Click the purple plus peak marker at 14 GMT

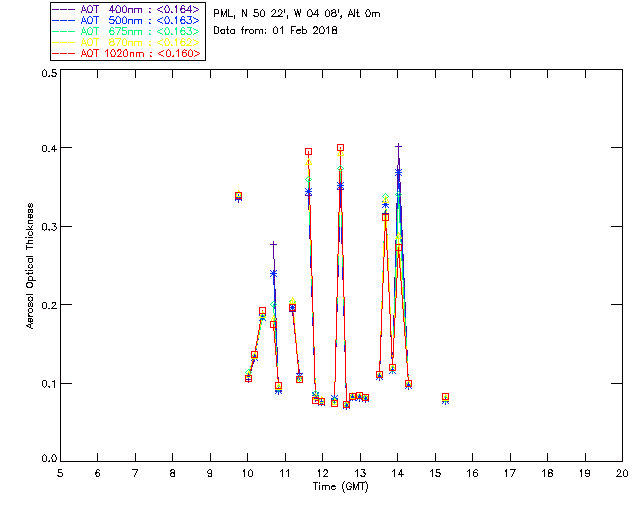click(x=398, y=147)
